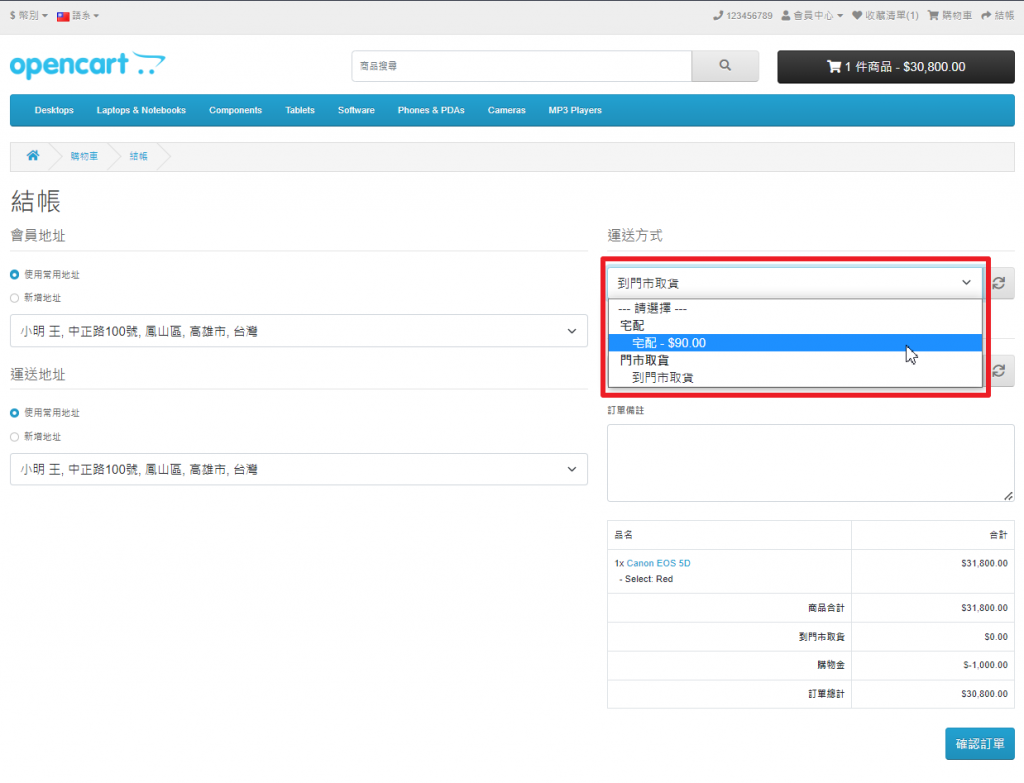This screenshot has height=783, width=1024.
Task: Open the Software category
Action: (356, 110)
